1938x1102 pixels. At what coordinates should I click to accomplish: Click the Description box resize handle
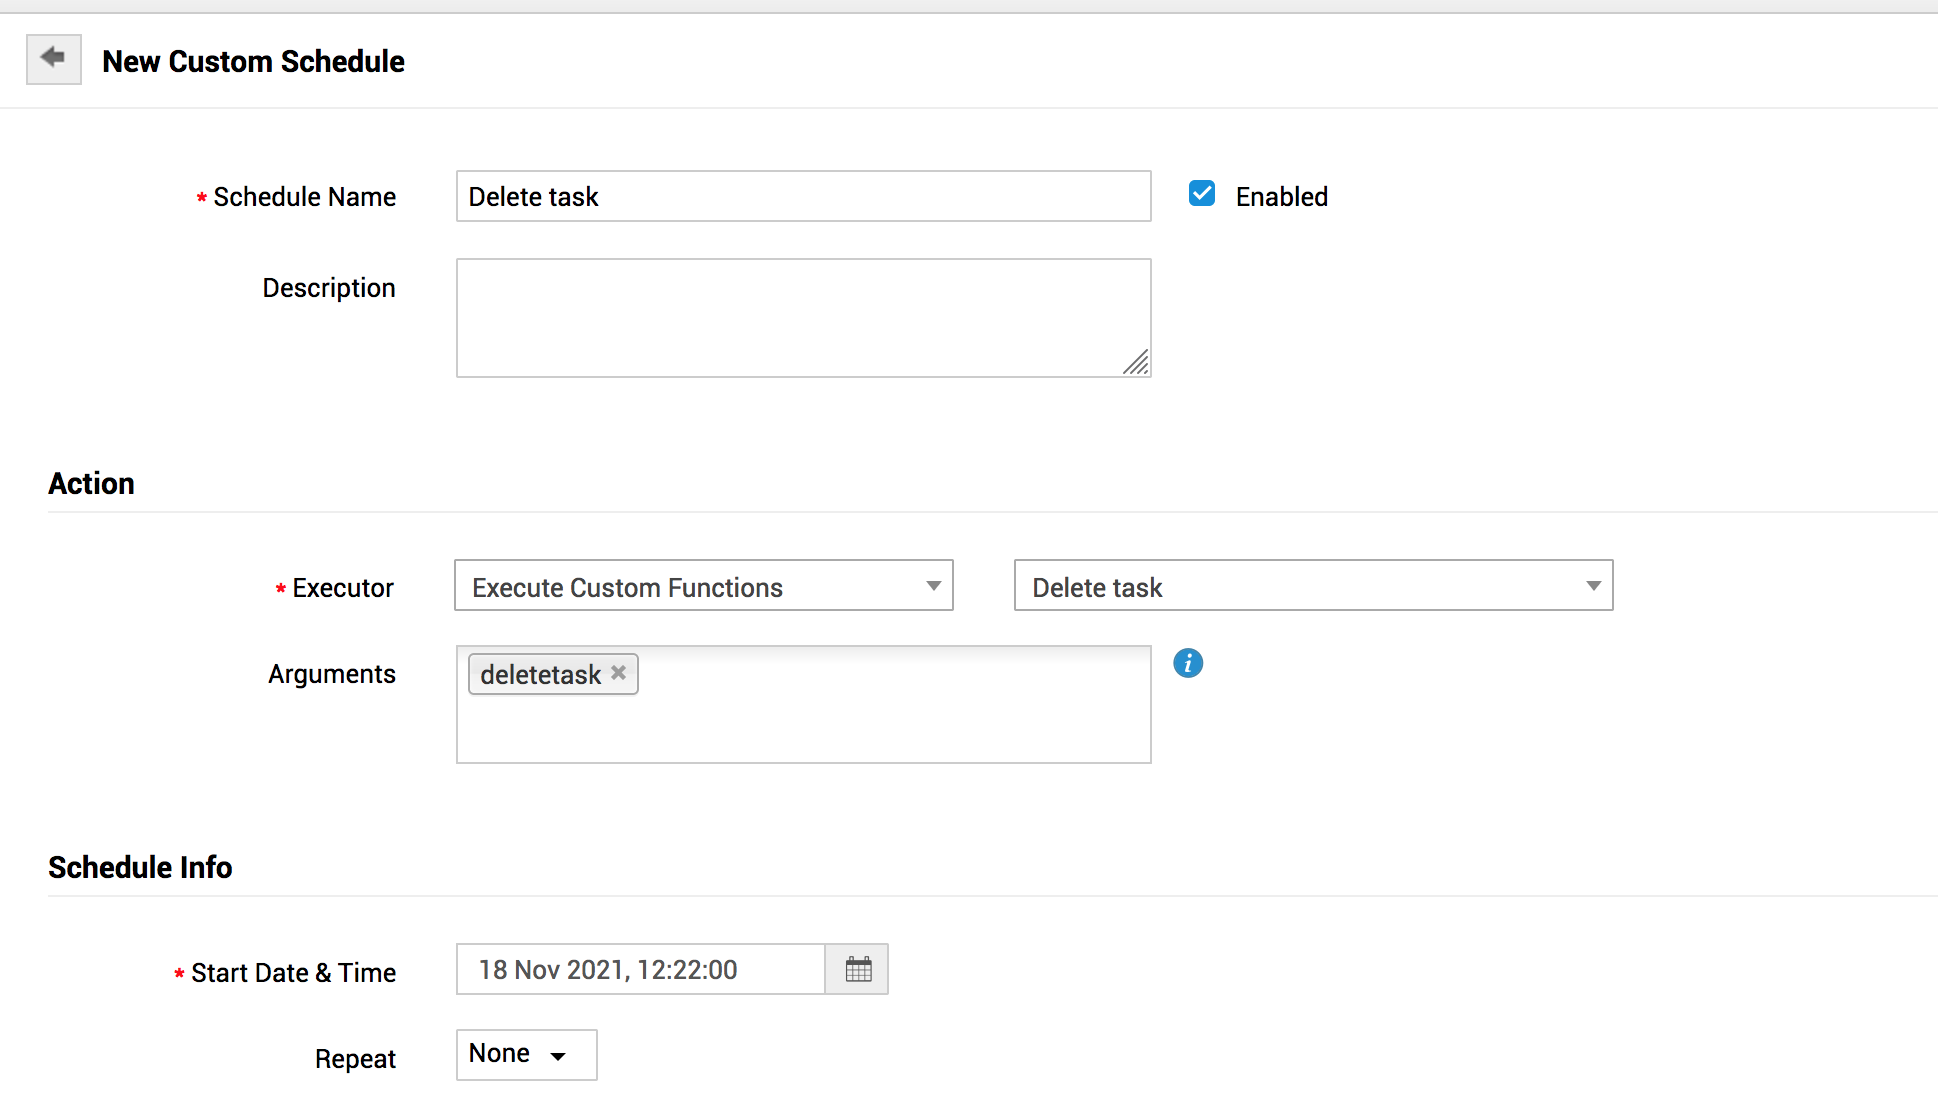pyautogui.click(x=1137, y=363)
